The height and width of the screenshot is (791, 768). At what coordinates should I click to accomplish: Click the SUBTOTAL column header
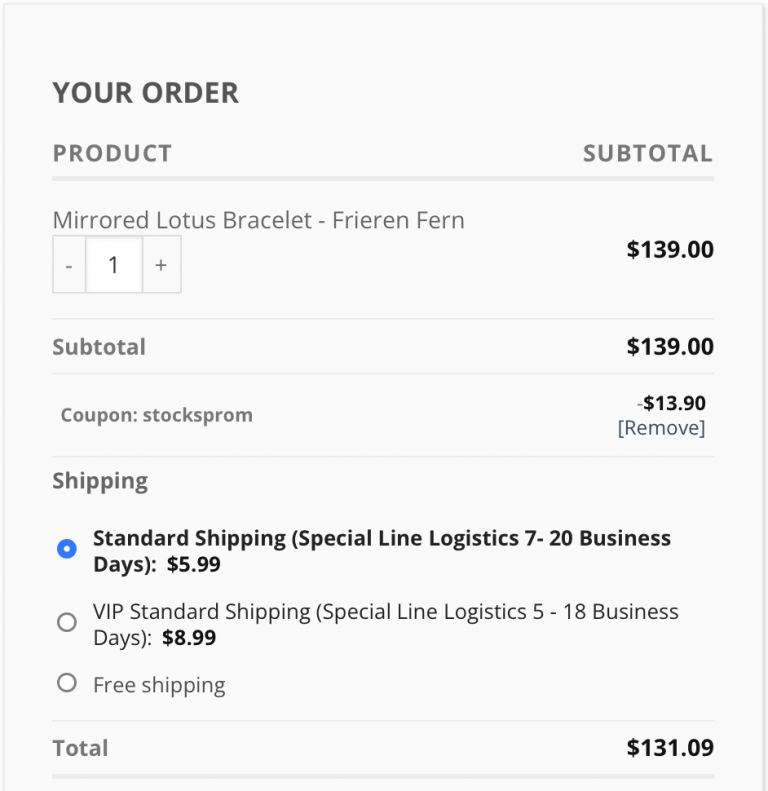click(x=647, y=153)
